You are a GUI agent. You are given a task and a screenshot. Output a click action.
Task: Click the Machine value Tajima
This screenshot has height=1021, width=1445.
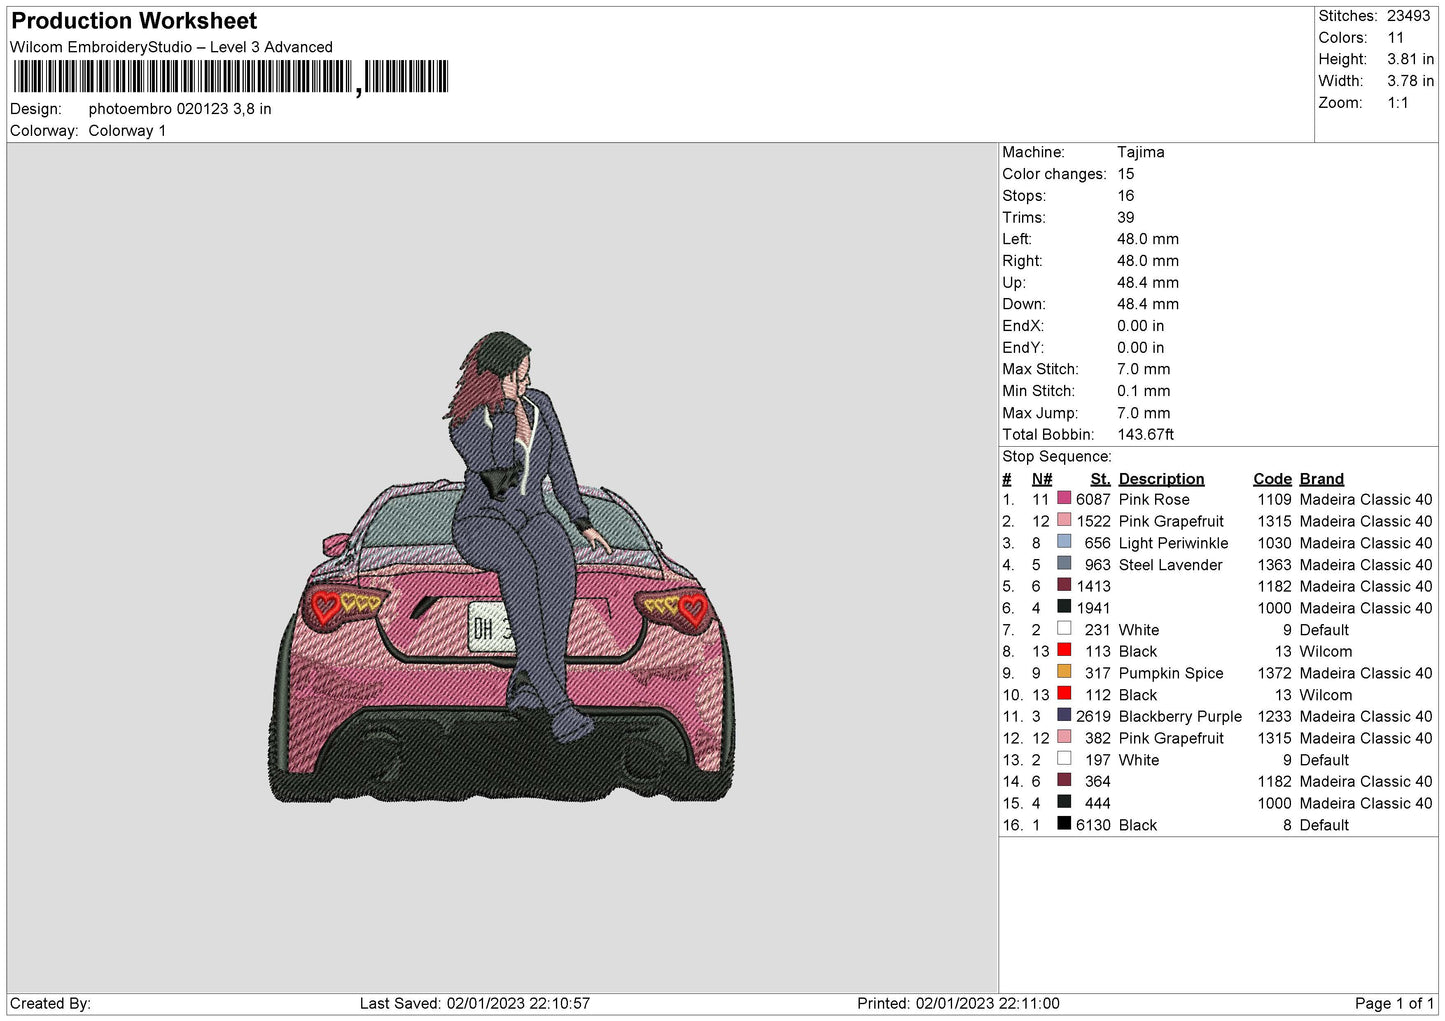(x=1140, y=152)
